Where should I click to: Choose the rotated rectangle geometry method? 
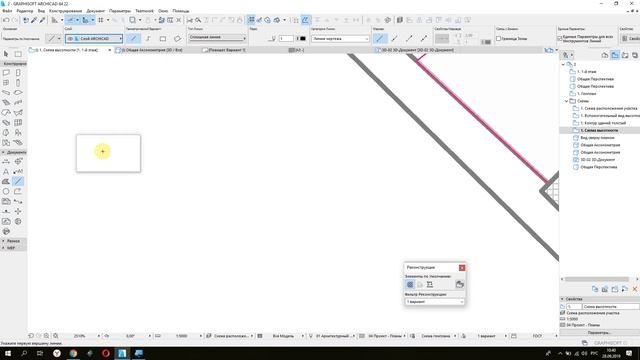(177, 38)
